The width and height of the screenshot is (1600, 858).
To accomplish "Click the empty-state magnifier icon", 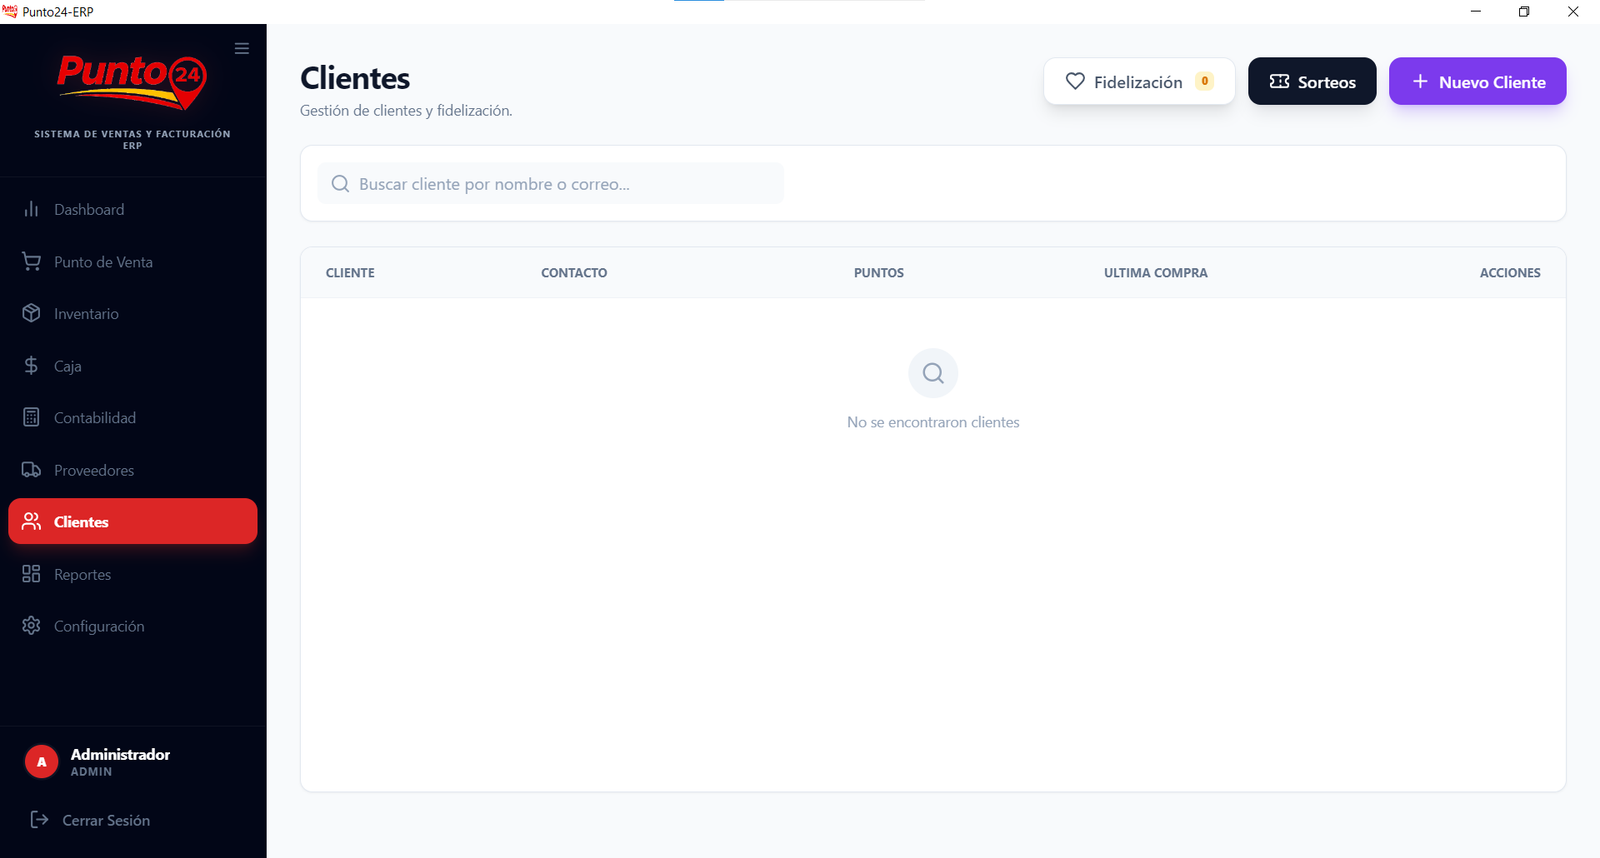I will coord(933,373).
